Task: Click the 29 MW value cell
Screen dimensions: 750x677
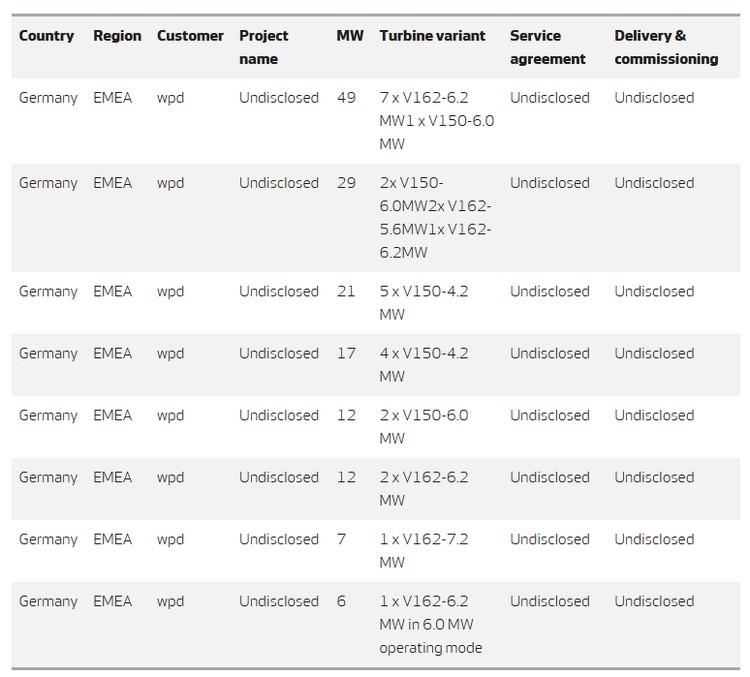Action: point(346,183)
